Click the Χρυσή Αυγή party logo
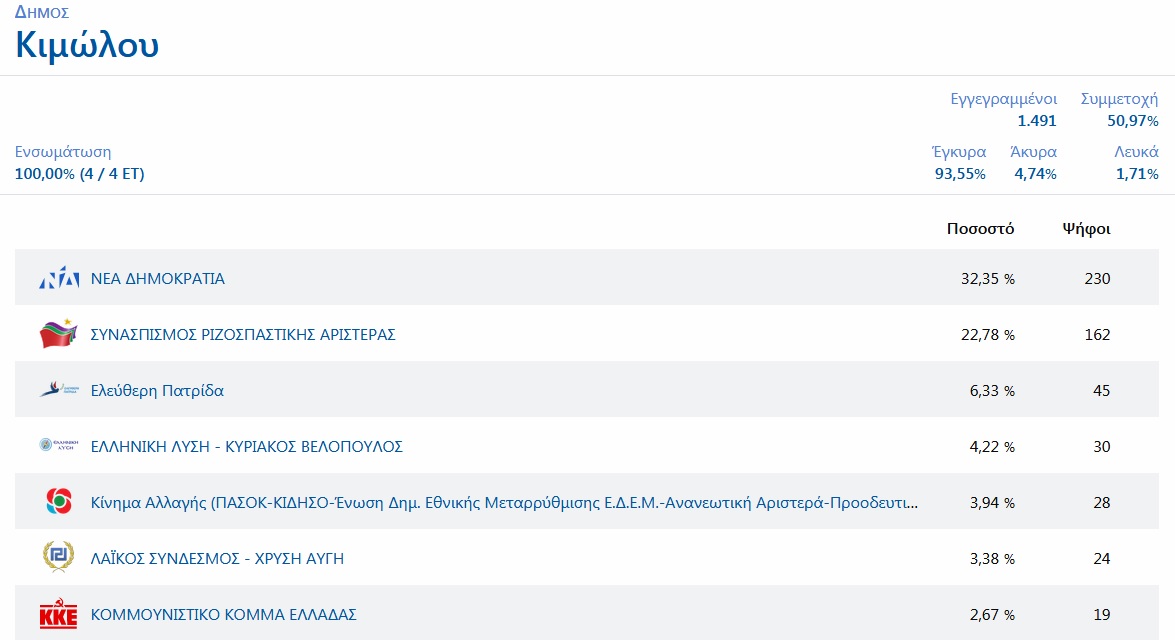 click(58, 558)
